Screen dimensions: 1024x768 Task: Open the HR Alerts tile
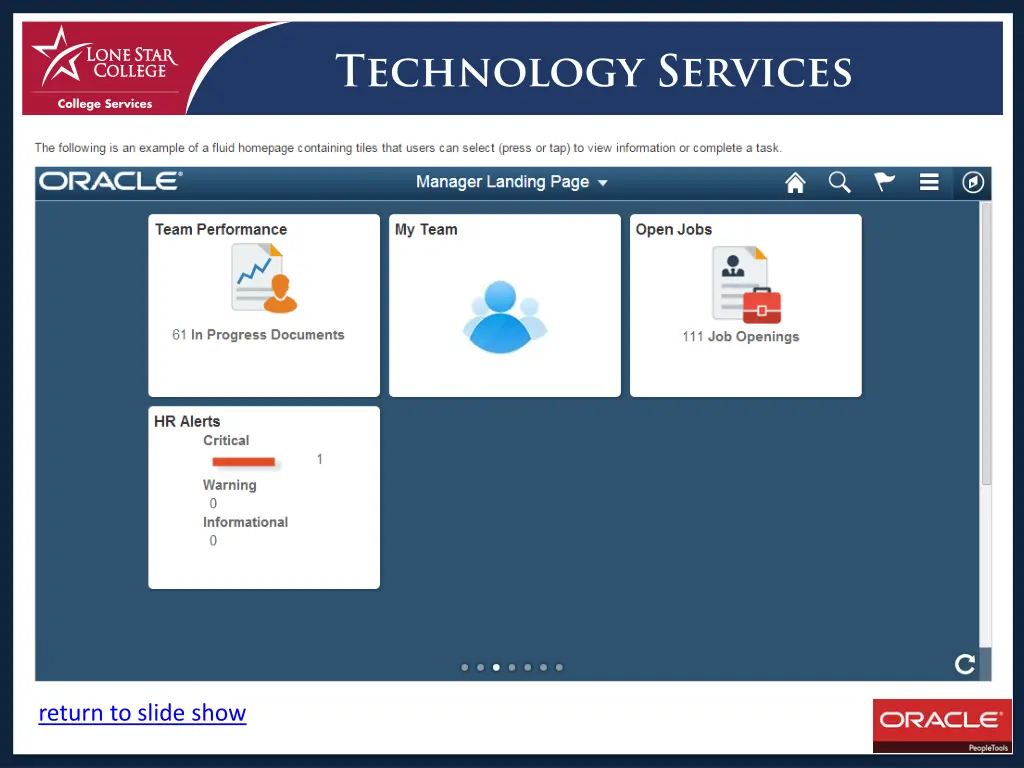(264, 498)
